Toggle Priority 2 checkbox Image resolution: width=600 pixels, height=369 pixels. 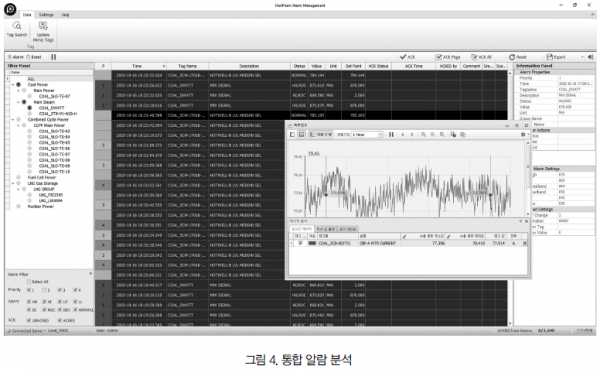click(44, 290)
